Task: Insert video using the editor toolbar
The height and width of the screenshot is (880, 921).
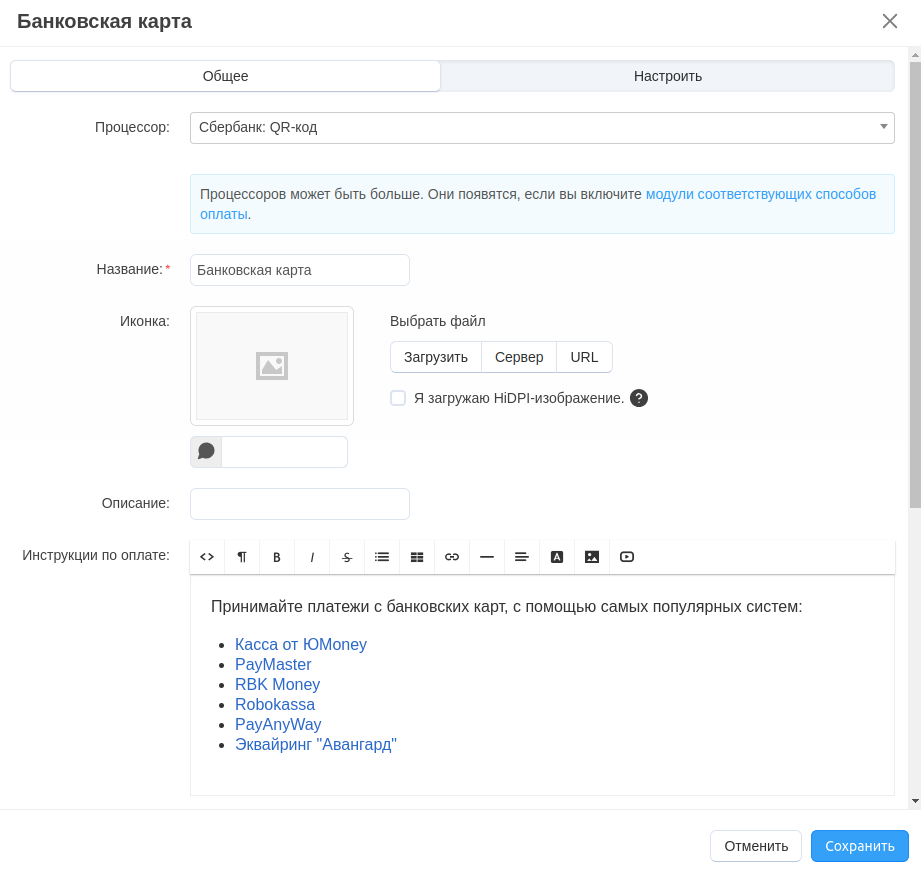Action: [x=627, y=557]
